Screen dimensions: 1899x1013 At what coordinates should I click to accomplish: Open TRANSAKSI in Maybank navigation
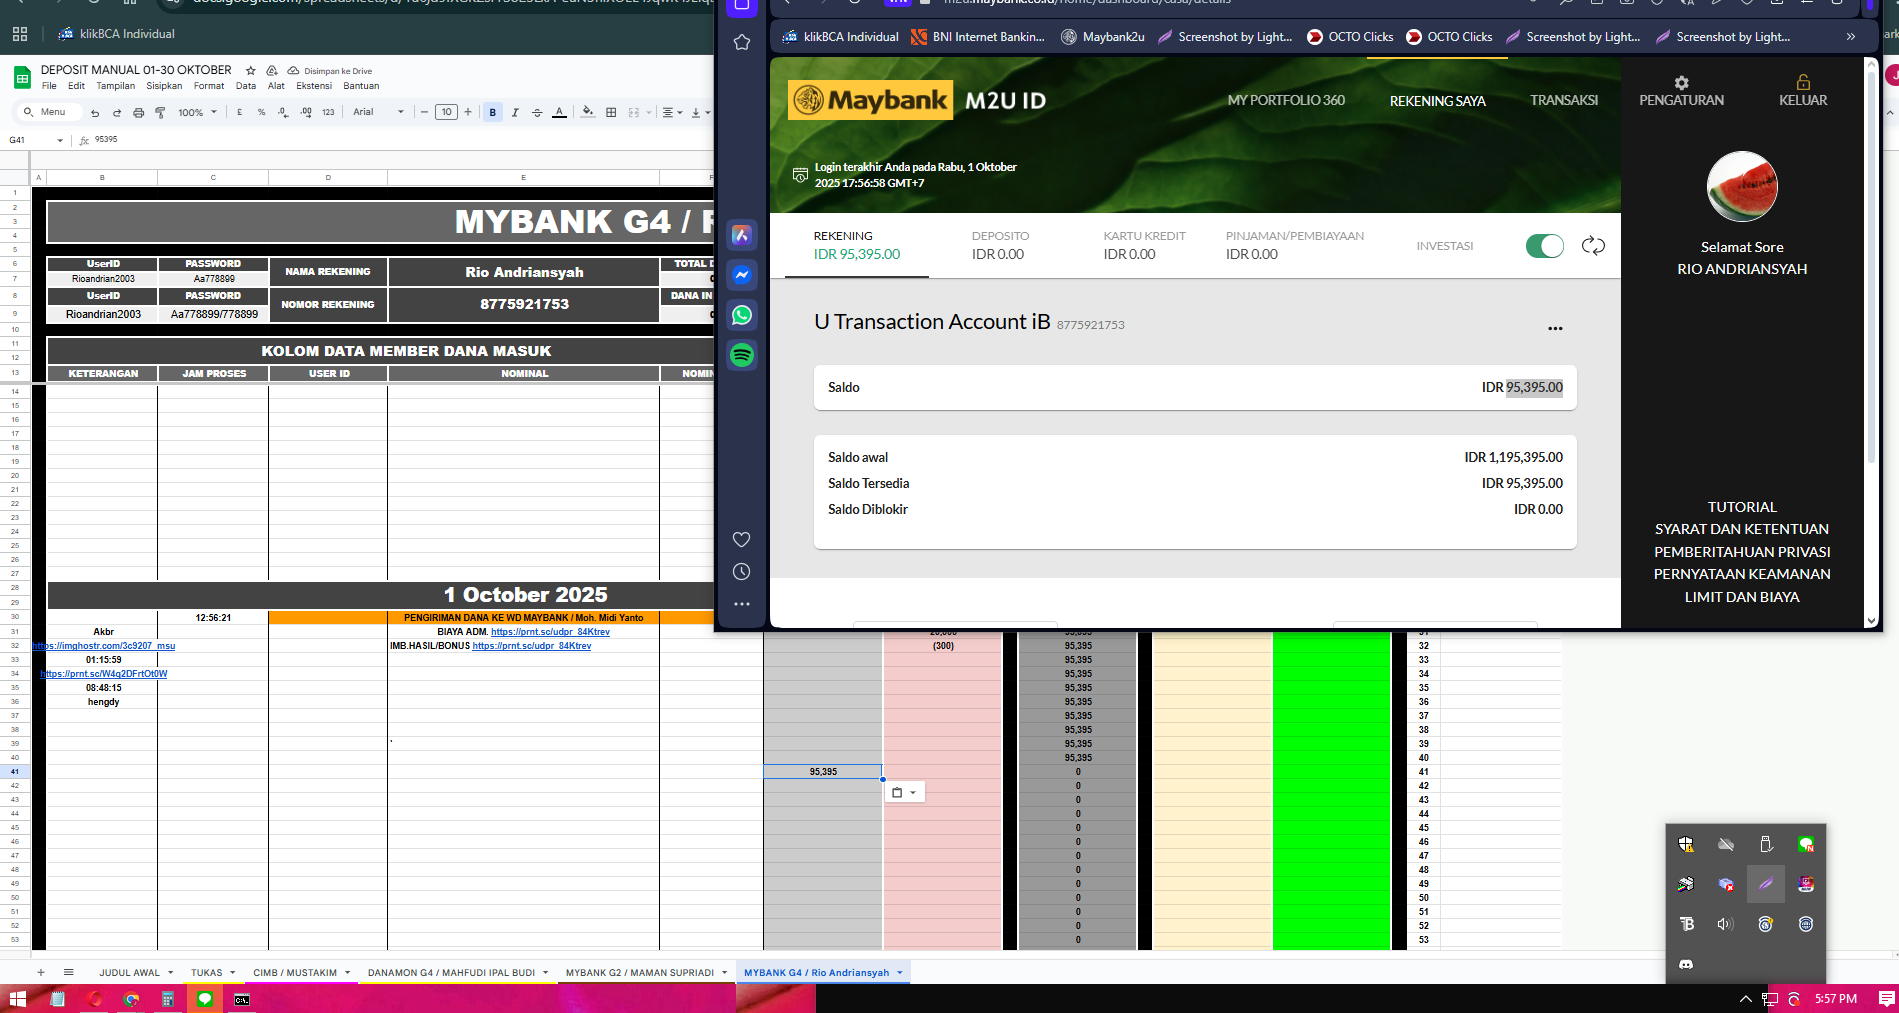(x=1564, y=100)
